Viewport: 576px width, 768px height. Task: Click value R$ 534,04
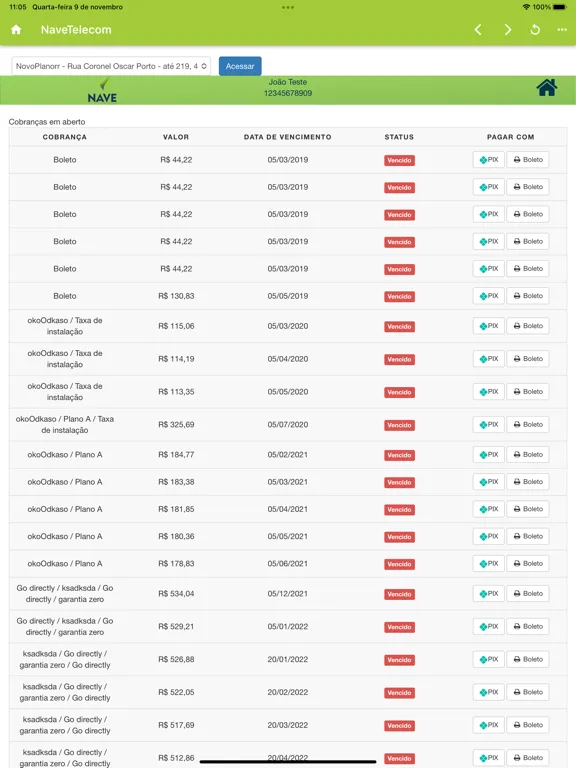[x=176, y=593]
